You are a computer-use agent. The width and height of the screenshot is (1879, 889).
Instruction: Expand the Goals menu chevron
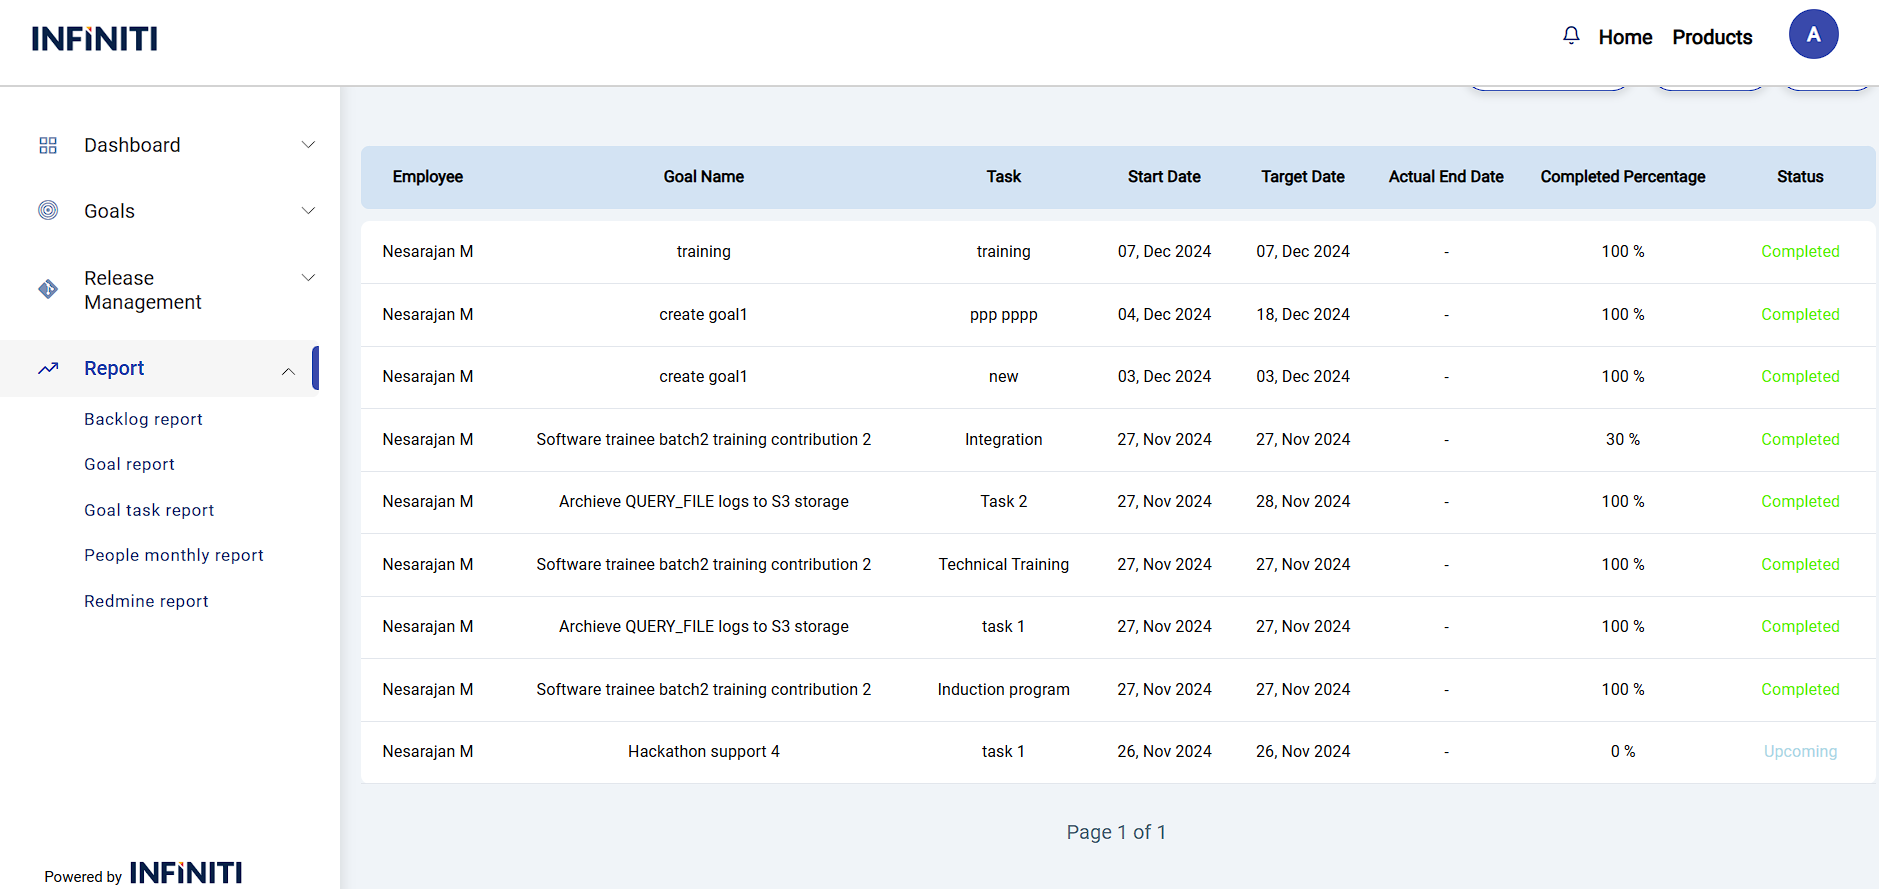308,210
